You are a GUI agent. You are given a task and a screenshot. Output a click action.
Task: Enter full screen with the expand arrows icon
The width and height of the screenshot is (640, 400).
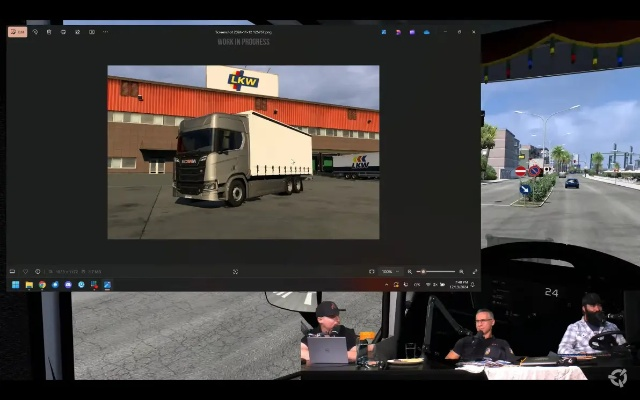474,271
